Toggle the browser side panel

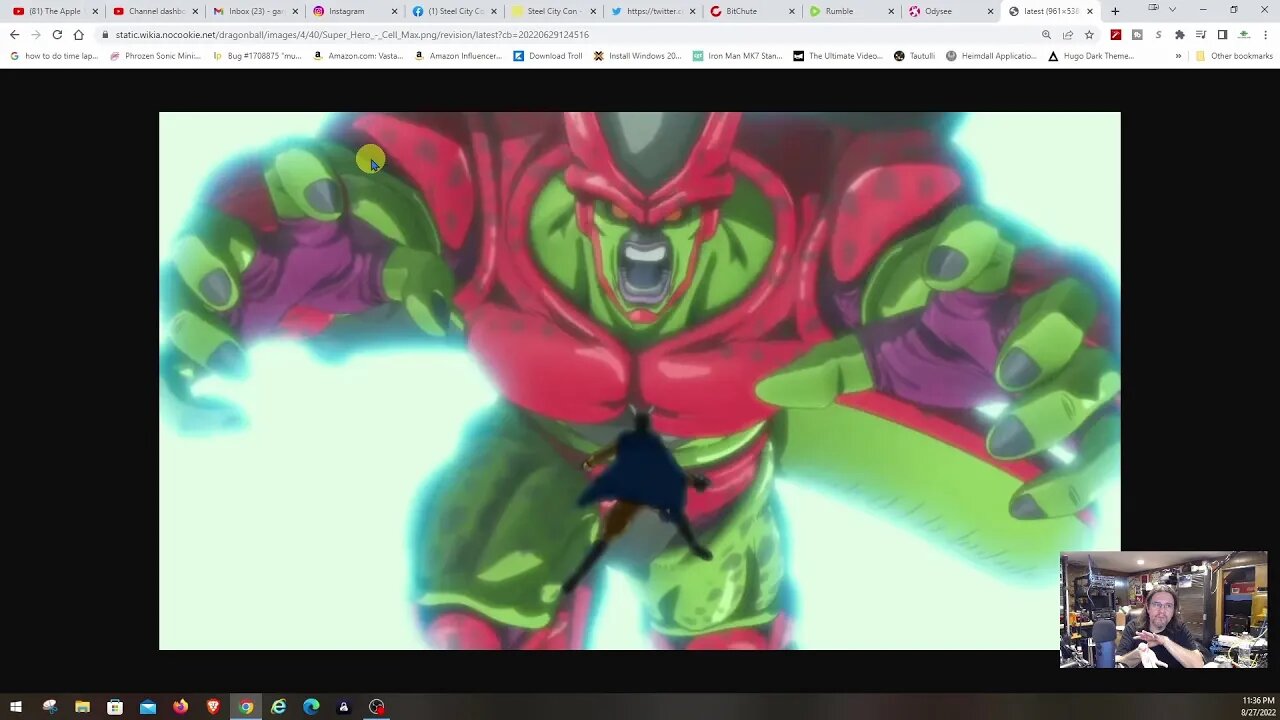(1222, 34)
